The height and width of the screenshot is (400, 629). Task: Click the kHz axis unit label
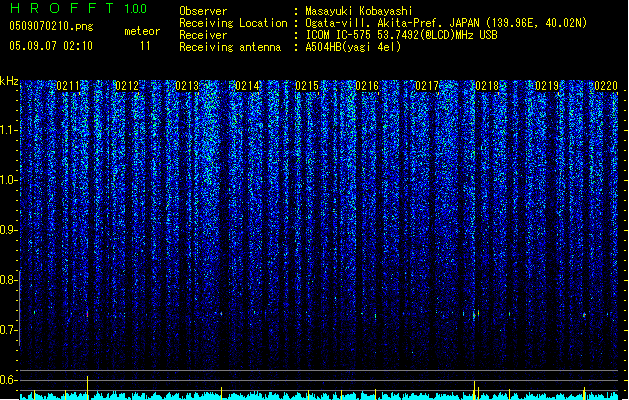coord(9,81)
